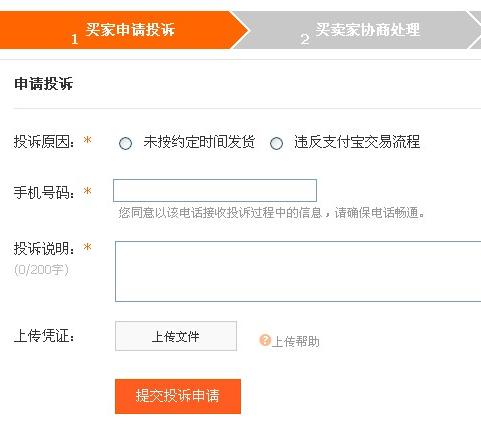Click the 上传文件 upload button

[x=176, y=336]
